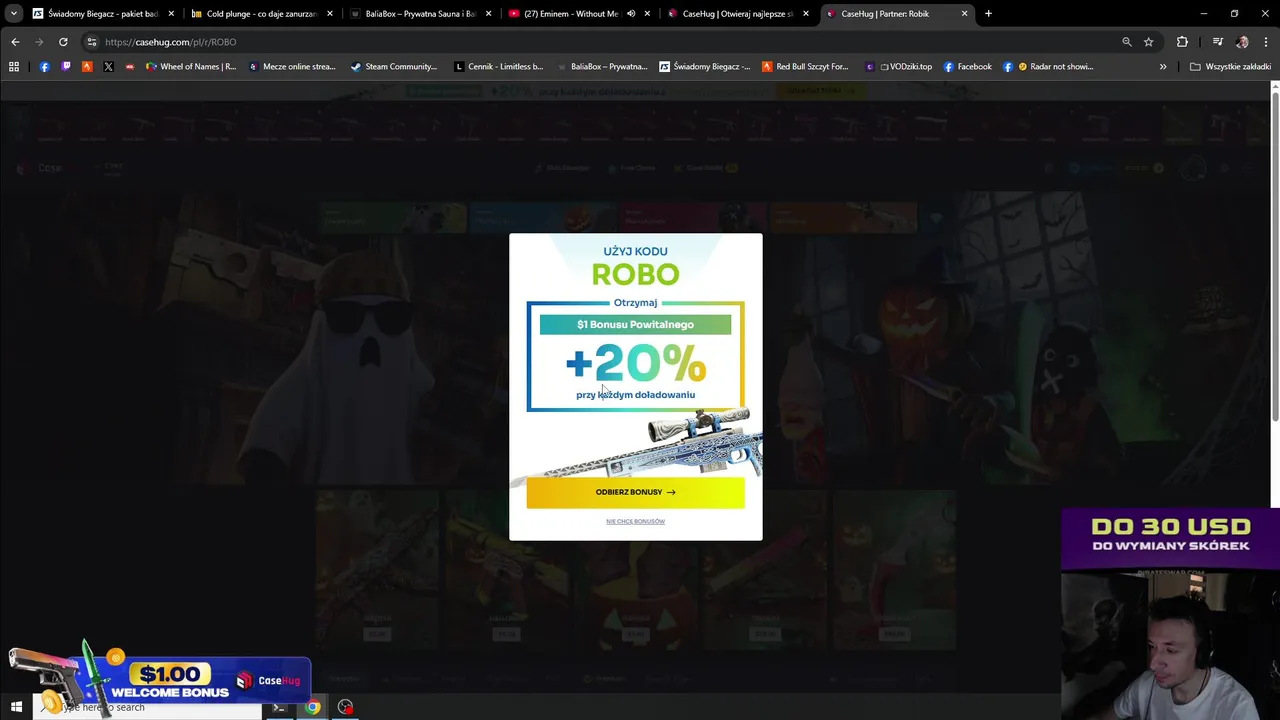Open Chrome icon on taskbar
Image resolution: width=1280 pixels, height=720 pixels.
tap(313, 707)
